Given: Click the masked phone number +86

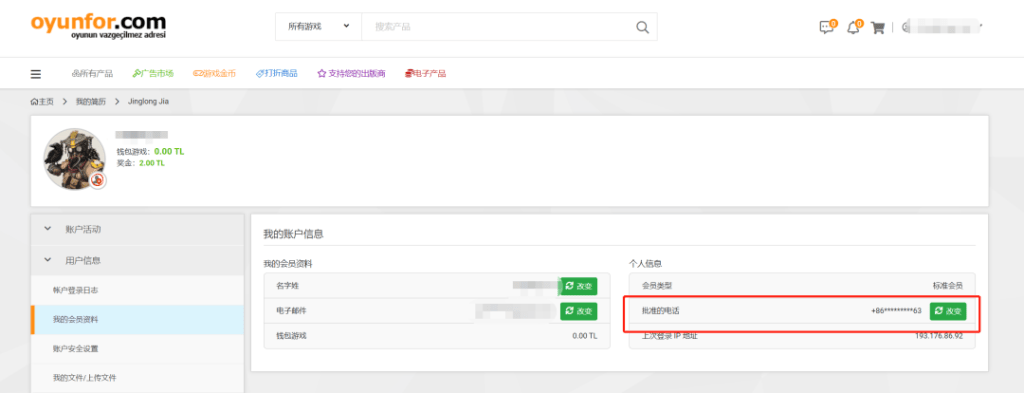Looking at the screenshot, I should (x=896, y=311).
